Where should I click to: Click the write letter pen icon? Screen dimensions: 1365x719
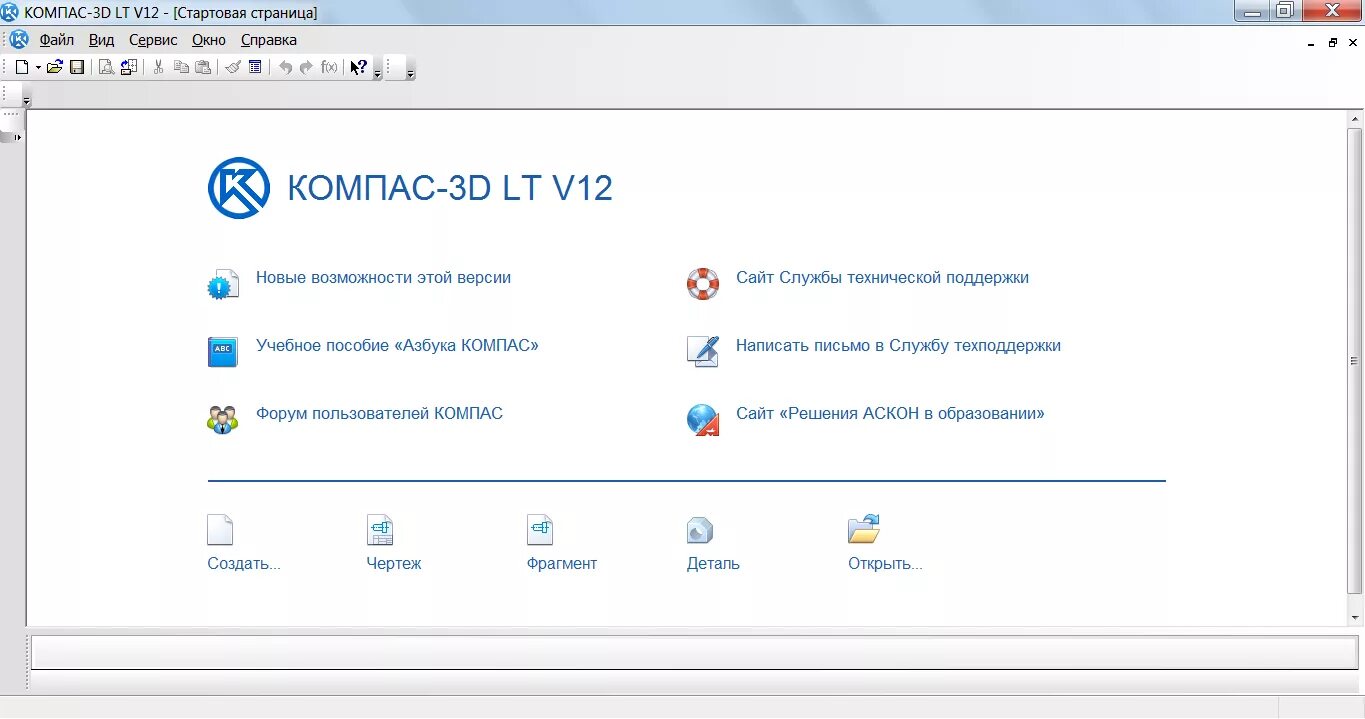pyautogui.click(x=703, y=351)
